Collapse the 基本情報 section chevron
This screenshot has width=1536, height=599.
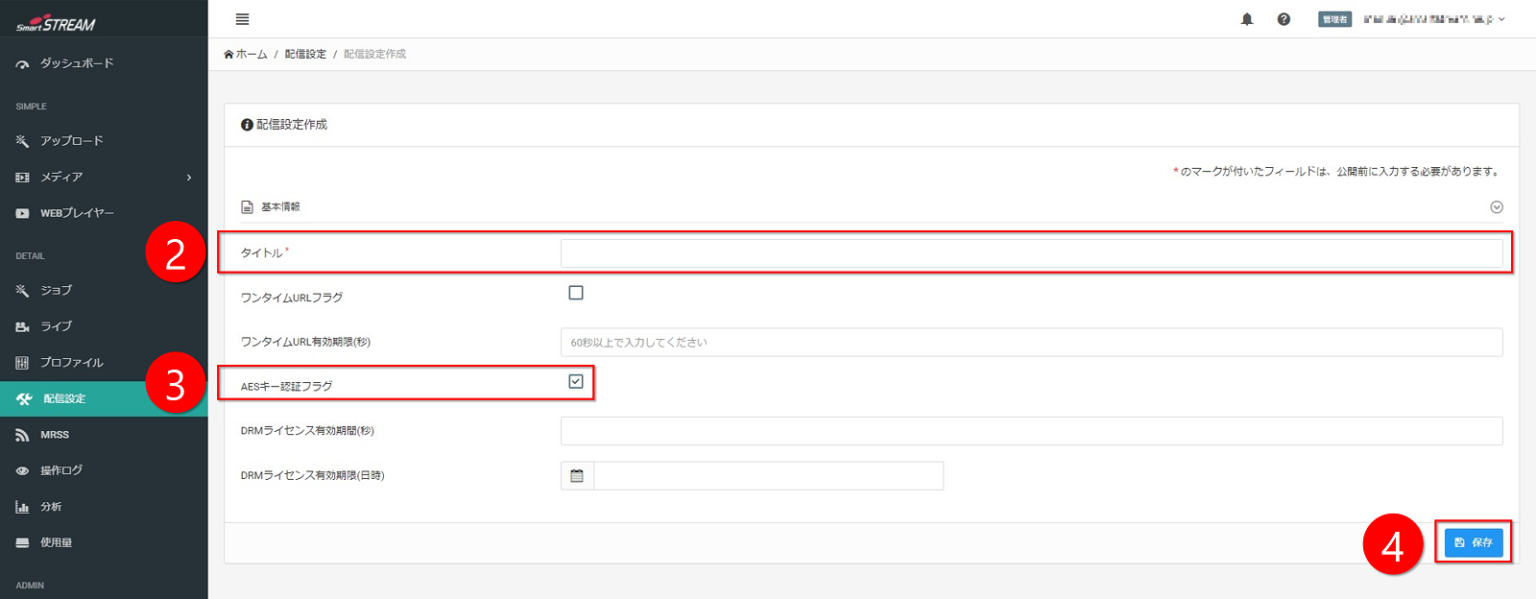[1496, 207]
